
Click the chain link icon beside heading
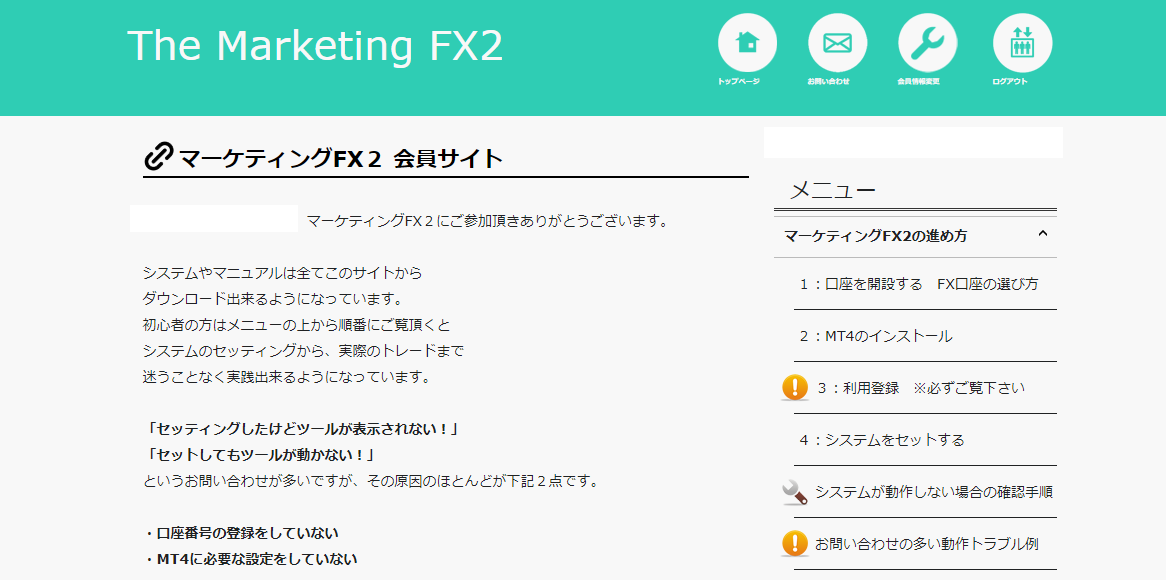(x=159, y=157)
